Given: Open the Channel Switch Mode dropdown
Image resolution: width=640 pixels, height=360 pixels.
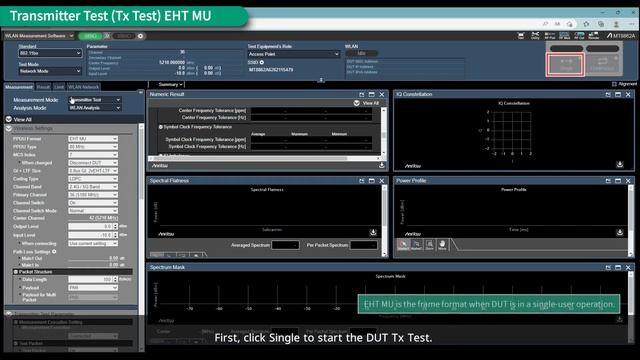Looking at the screenshot, I should coord(93,211).
